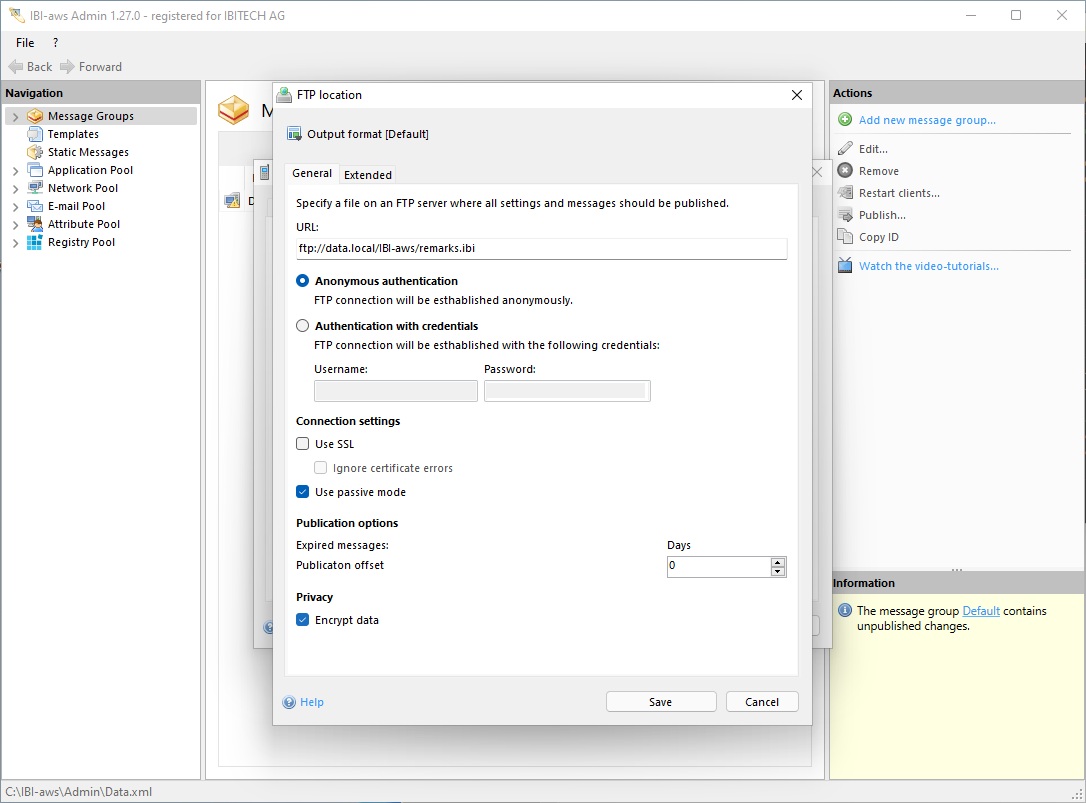Expand the E-mail Pool tree node
The height and width of the screenshot is (803, 1086).
tap(15, 207)
